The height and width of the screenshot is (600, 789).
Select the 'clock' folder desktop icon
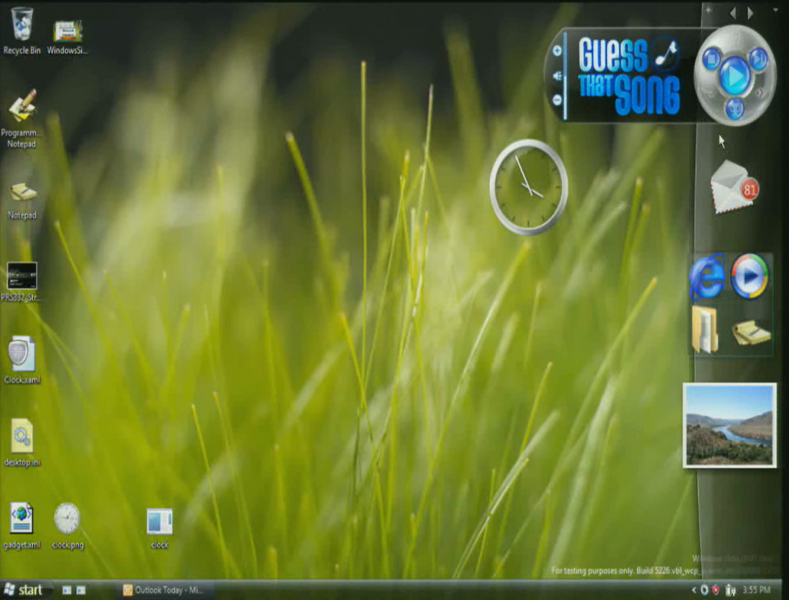pyautogui.click(x=160, y=528)
